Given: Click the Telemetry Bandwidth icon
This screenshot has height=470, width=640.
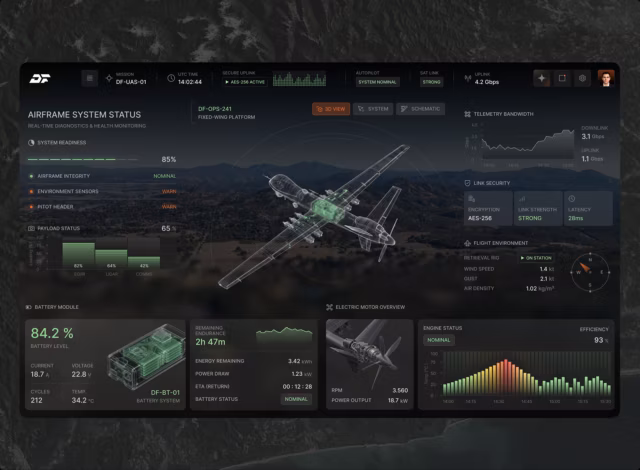Looking at the screenshot, I should click(467, 114).
